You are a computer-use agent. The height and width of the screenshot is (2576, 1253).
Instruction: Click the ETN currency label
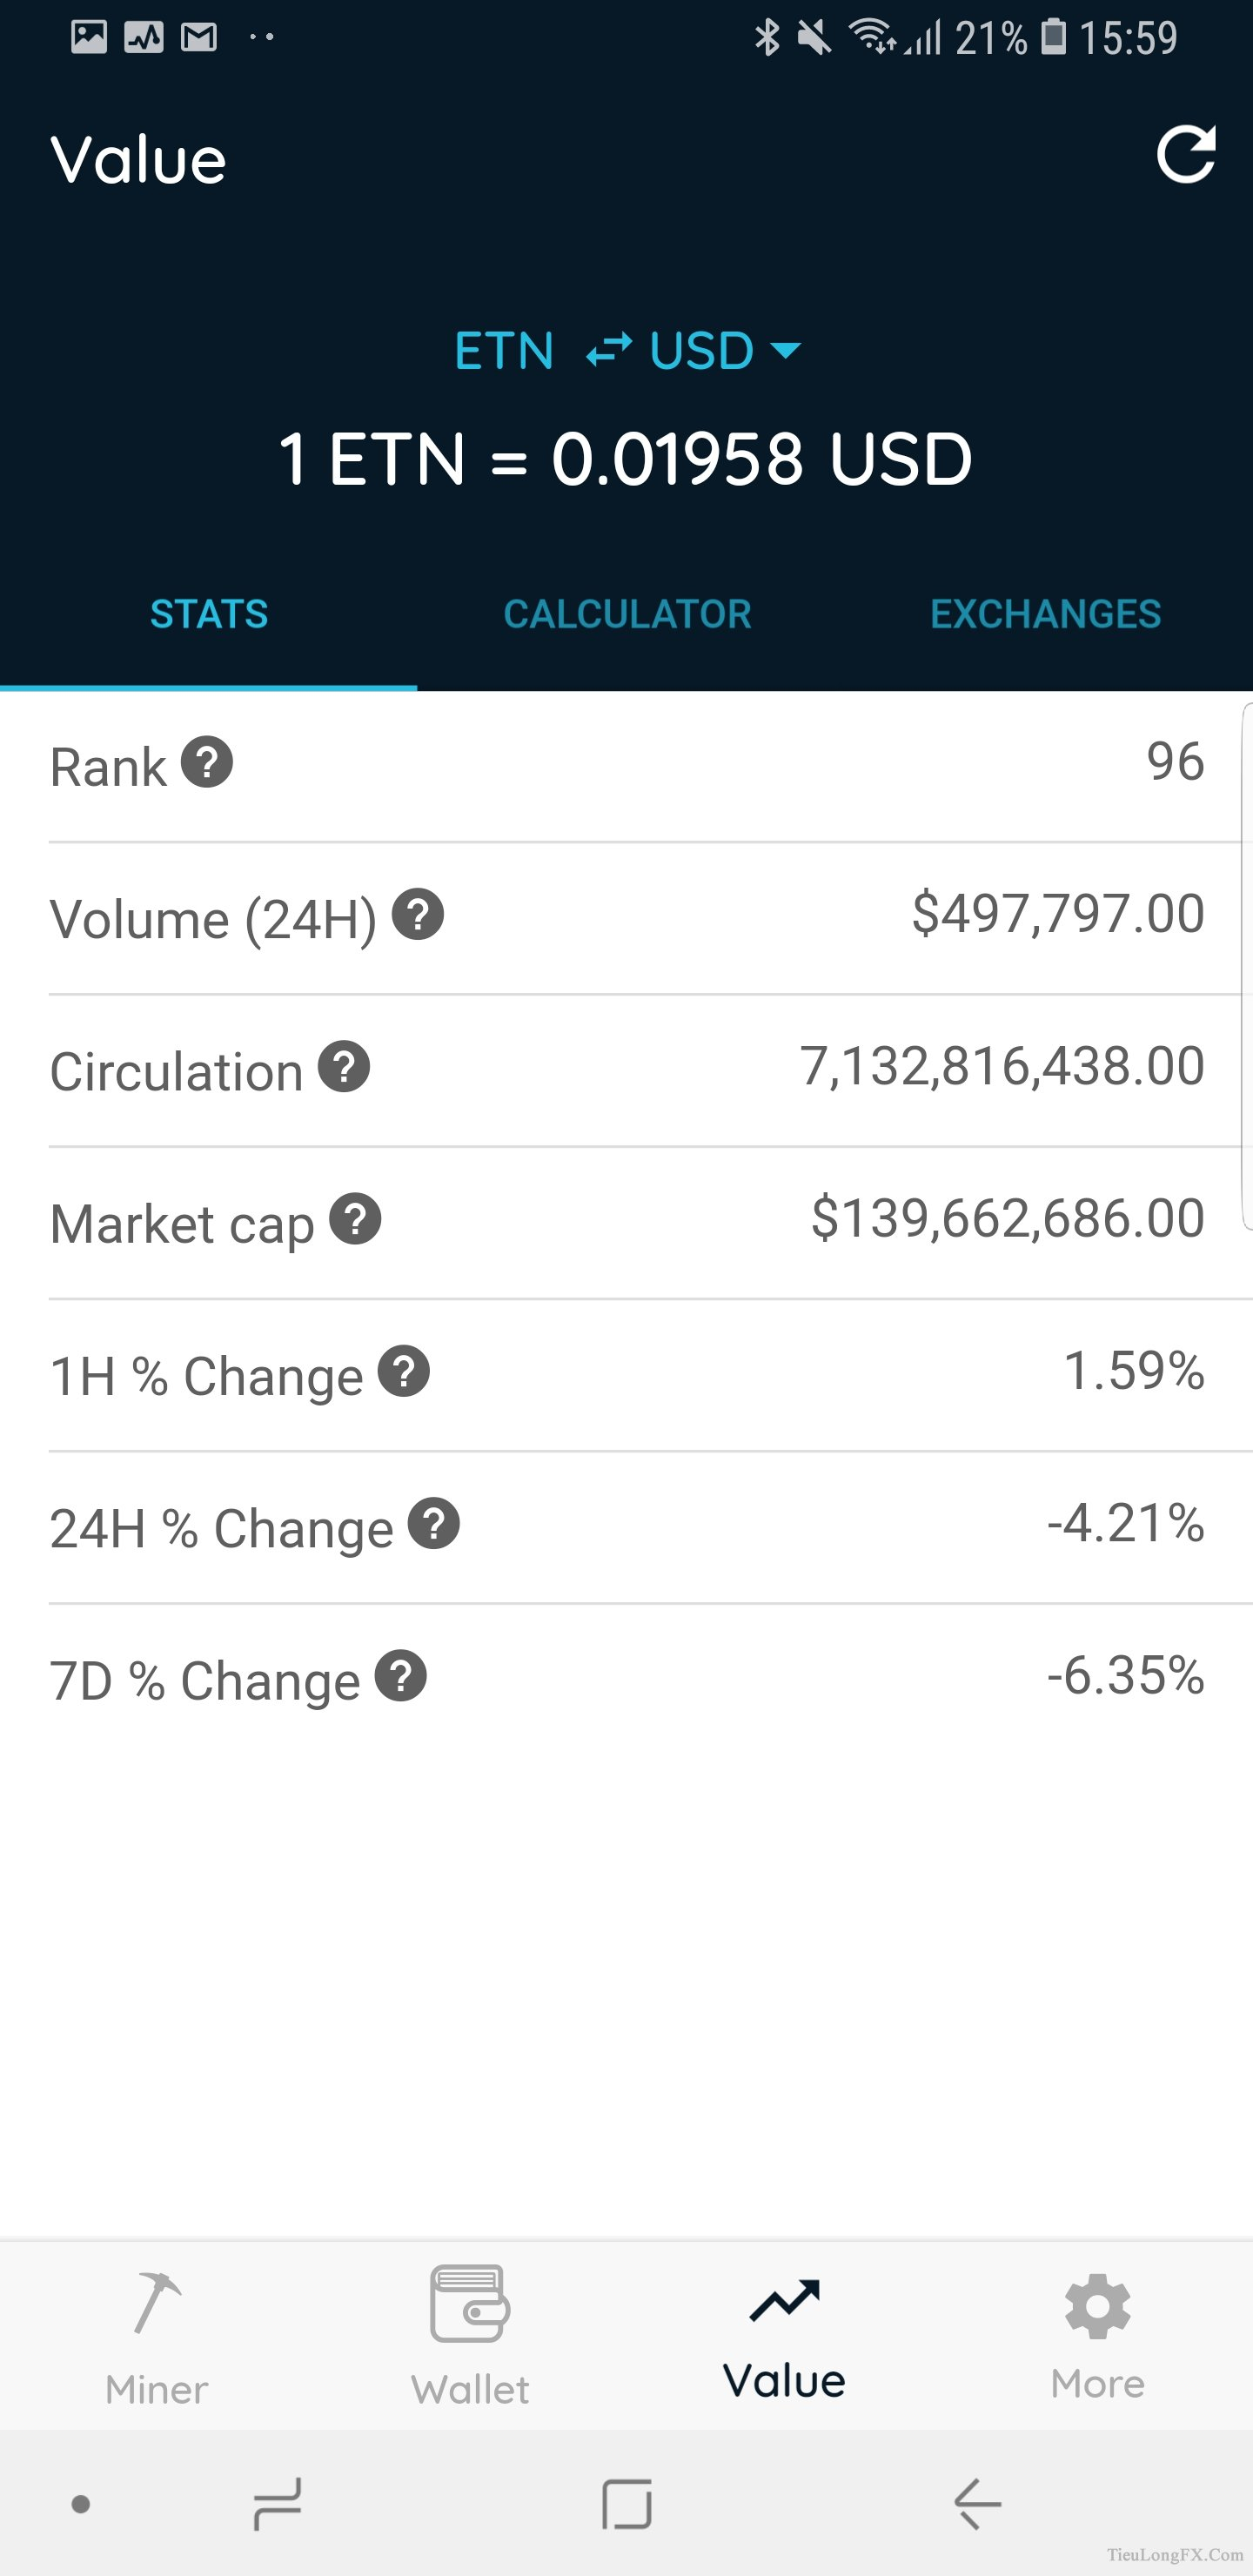tap(504, 351)
